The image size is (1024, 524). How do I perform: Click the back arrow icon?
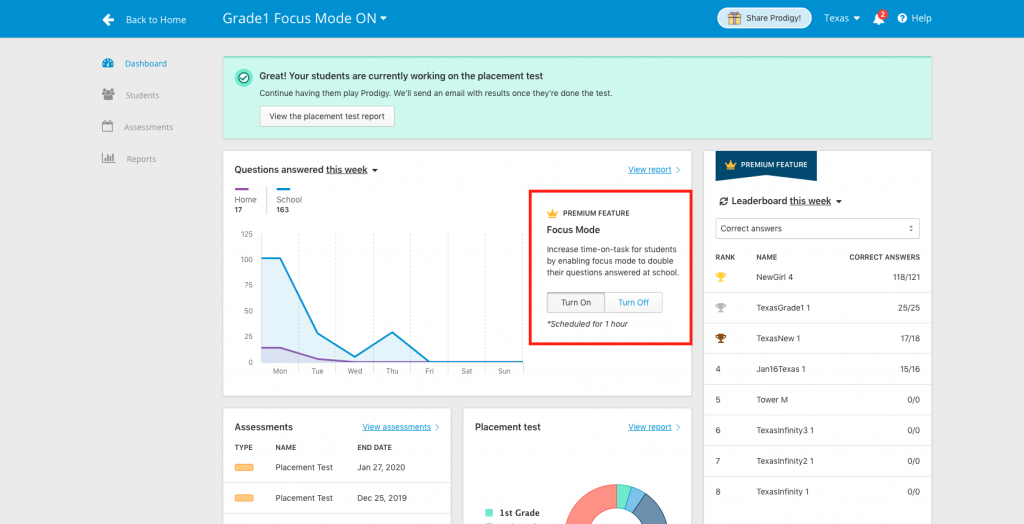pyautogui.click(x=108, y=20)
